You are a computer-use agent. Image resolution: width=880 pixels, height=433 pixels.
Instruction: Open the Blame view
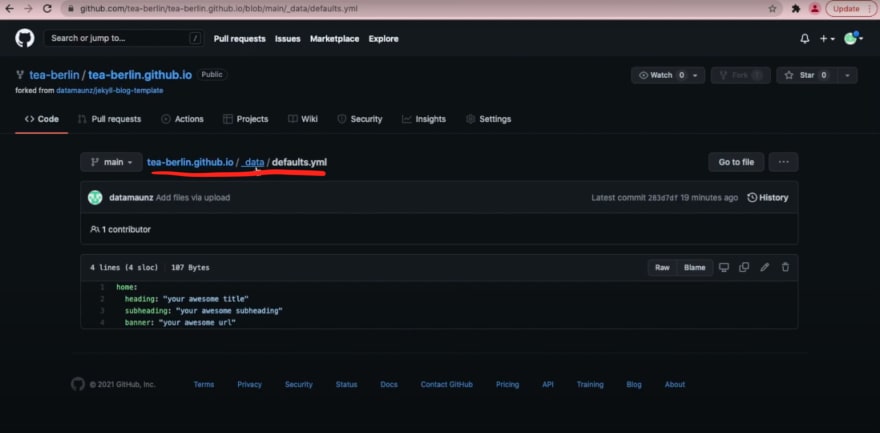click(695, 268)
